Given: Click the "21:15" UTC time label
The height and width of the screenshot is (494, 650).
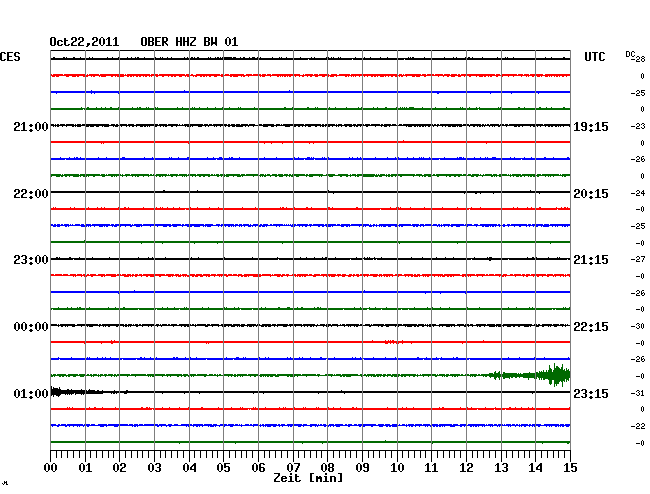Looking at the screenshot, I should coord(591,260).
